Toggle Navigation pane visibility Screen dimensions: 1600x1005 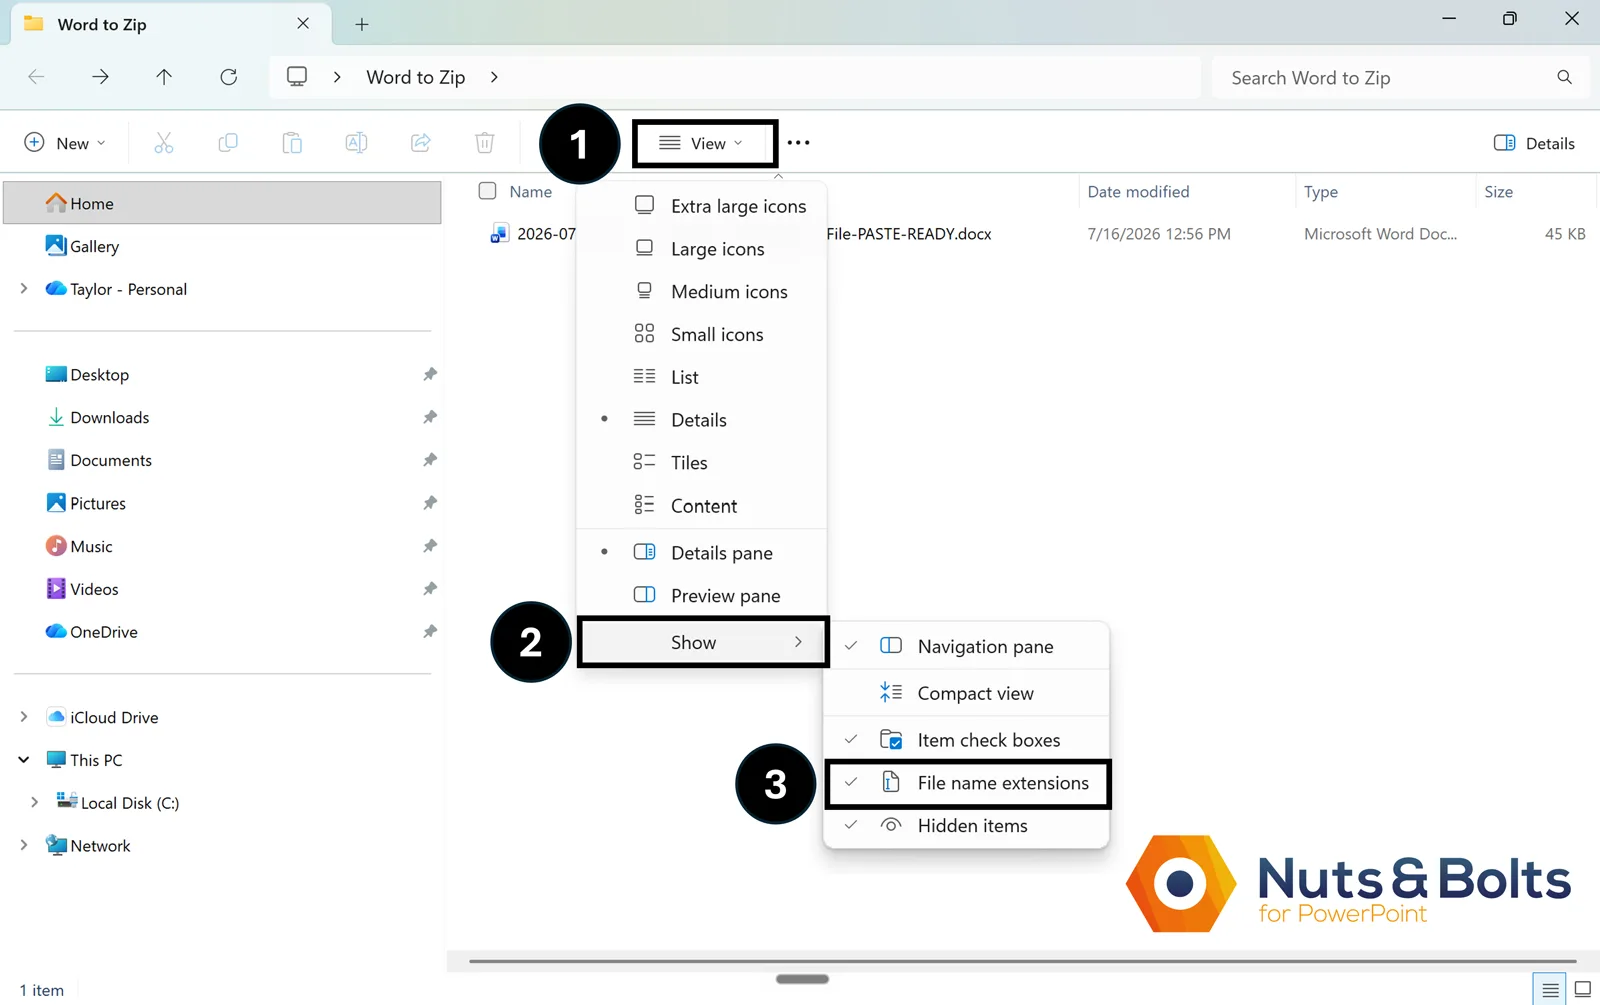pyautogui.click(x=967, y=646)
